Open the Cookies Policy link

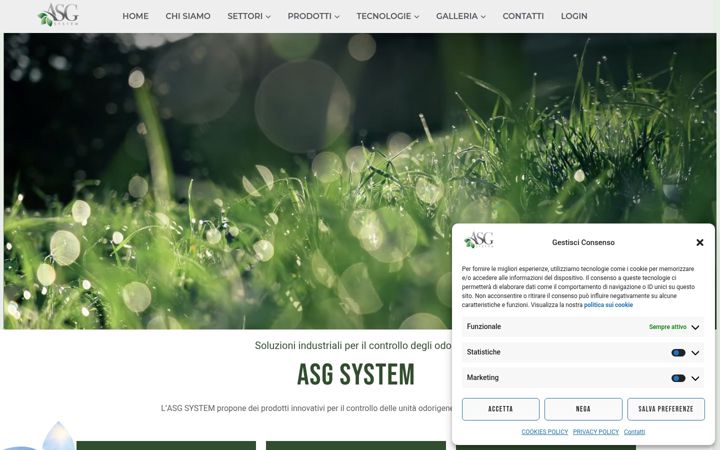click(545, 432)
